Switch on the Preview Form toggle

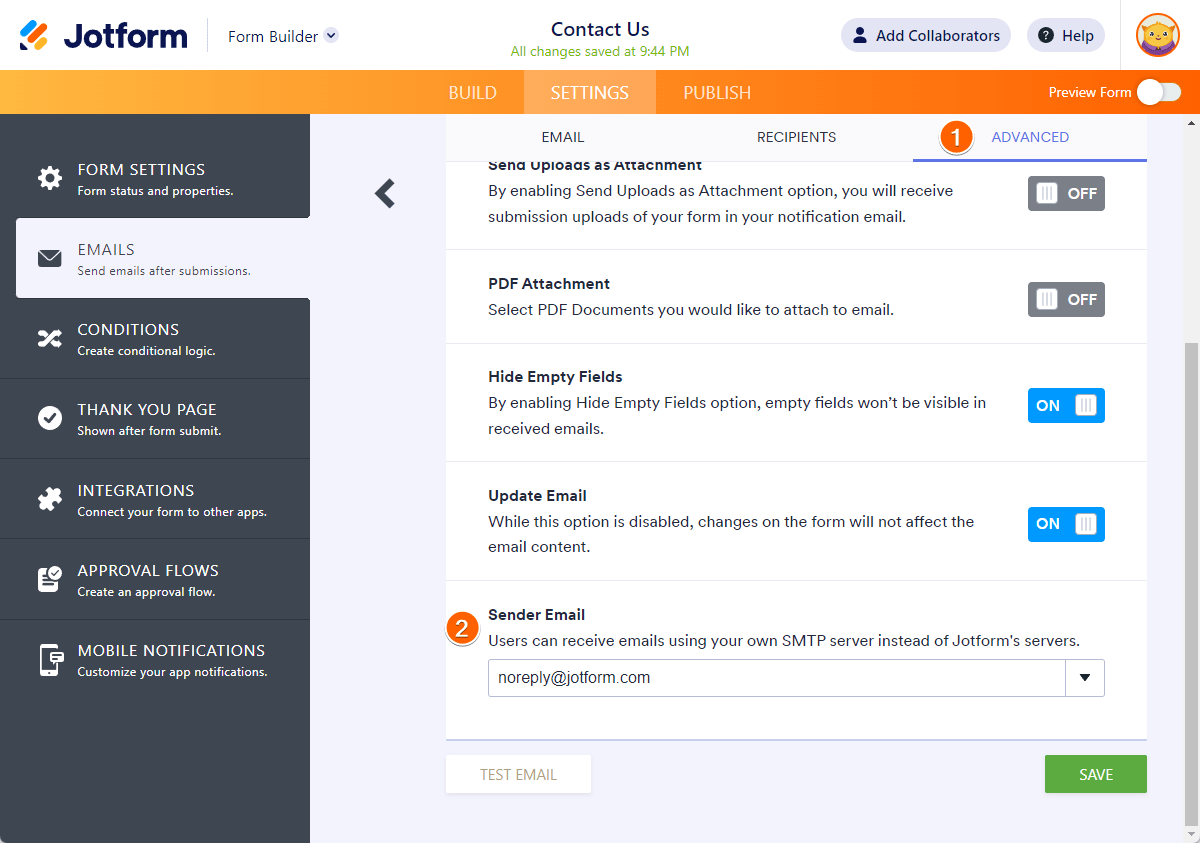click(x=1158, y=92)
